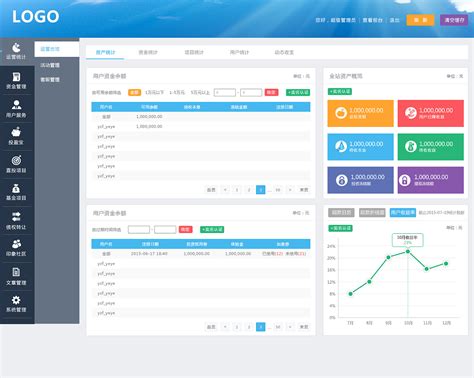
Task: Focus the first date input in lower panel
Action: tap(139, 229)
